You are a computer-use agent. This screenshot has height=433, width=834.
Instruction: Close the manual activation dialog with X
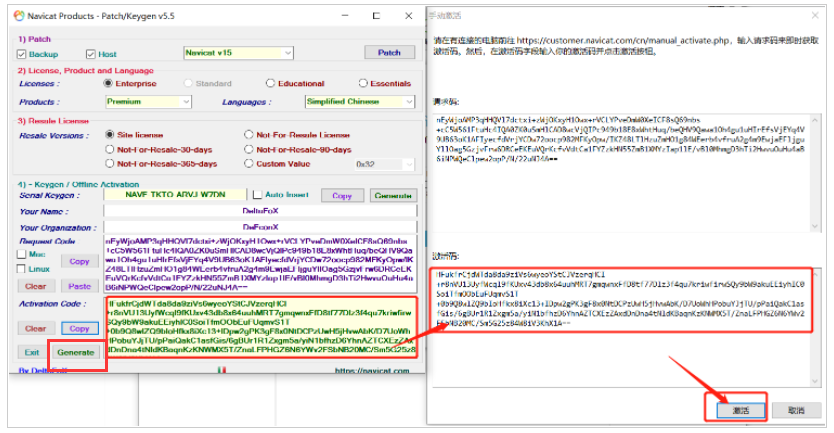[815, 15]
